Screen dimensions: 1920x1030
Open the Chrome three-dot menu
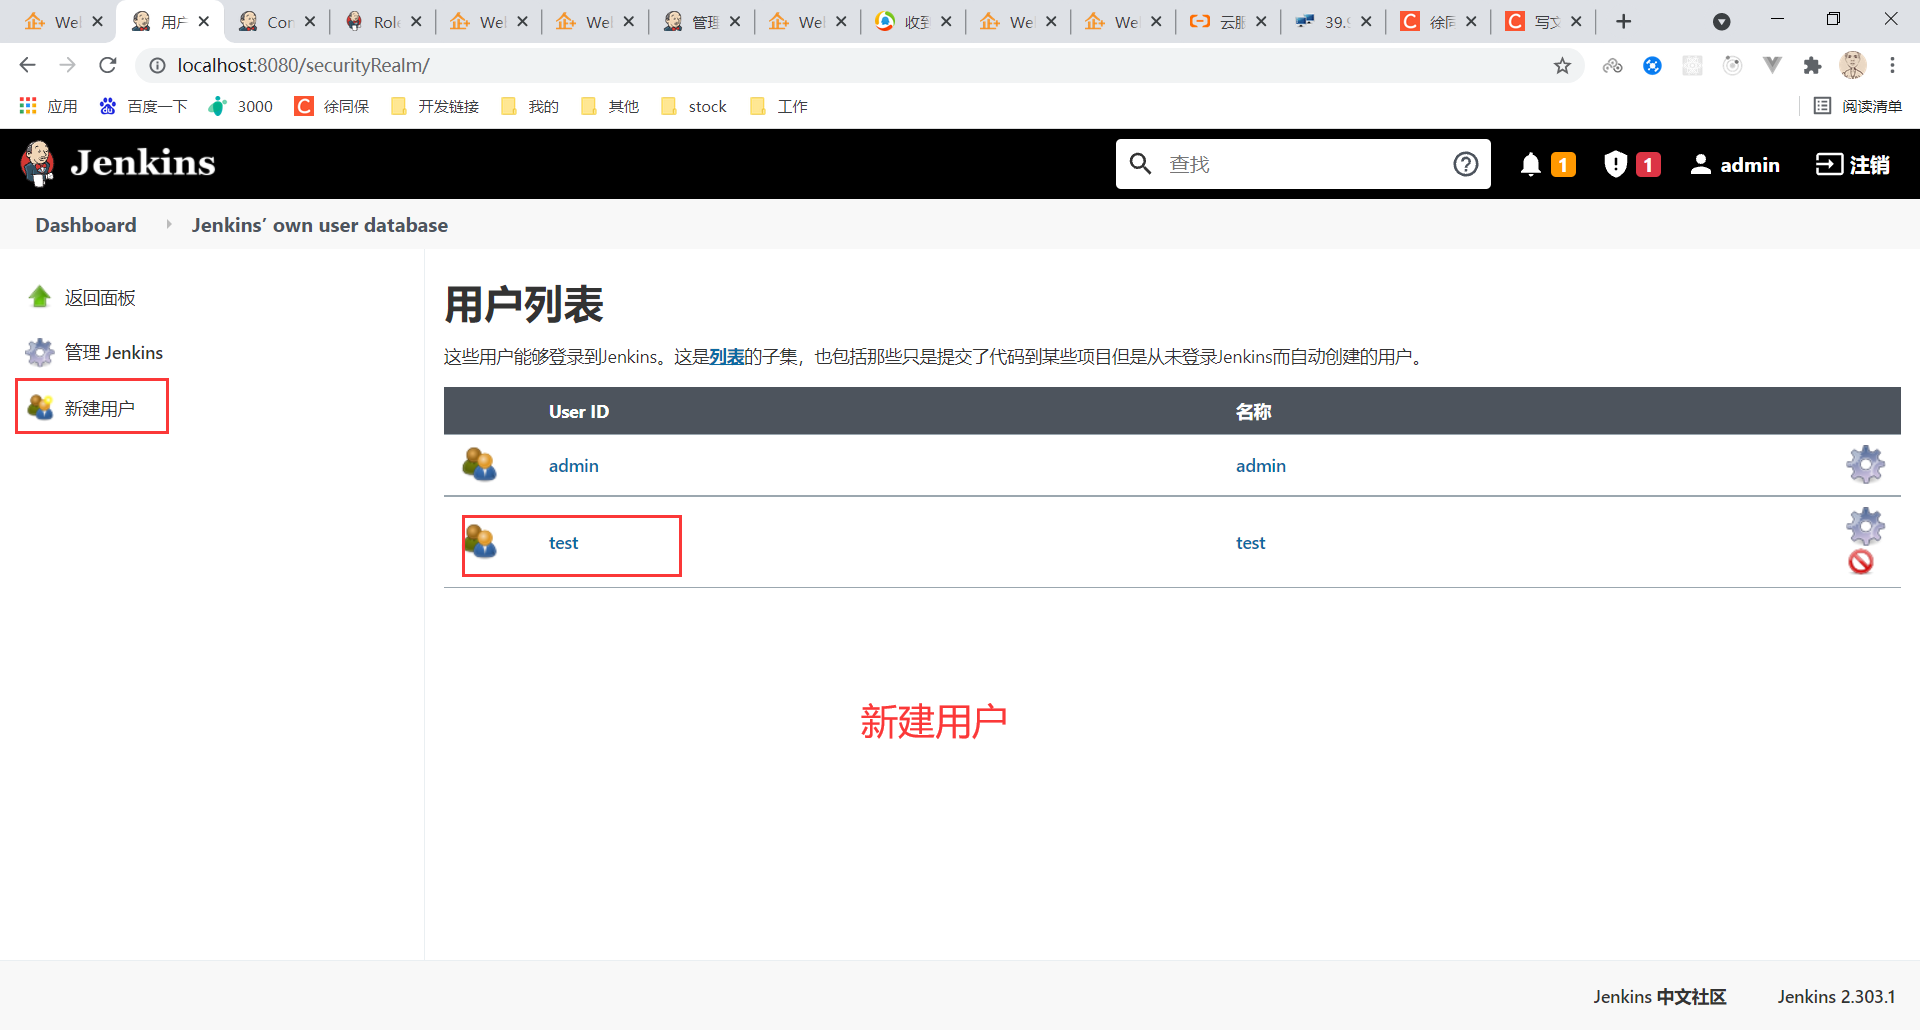pos(1892,66)
